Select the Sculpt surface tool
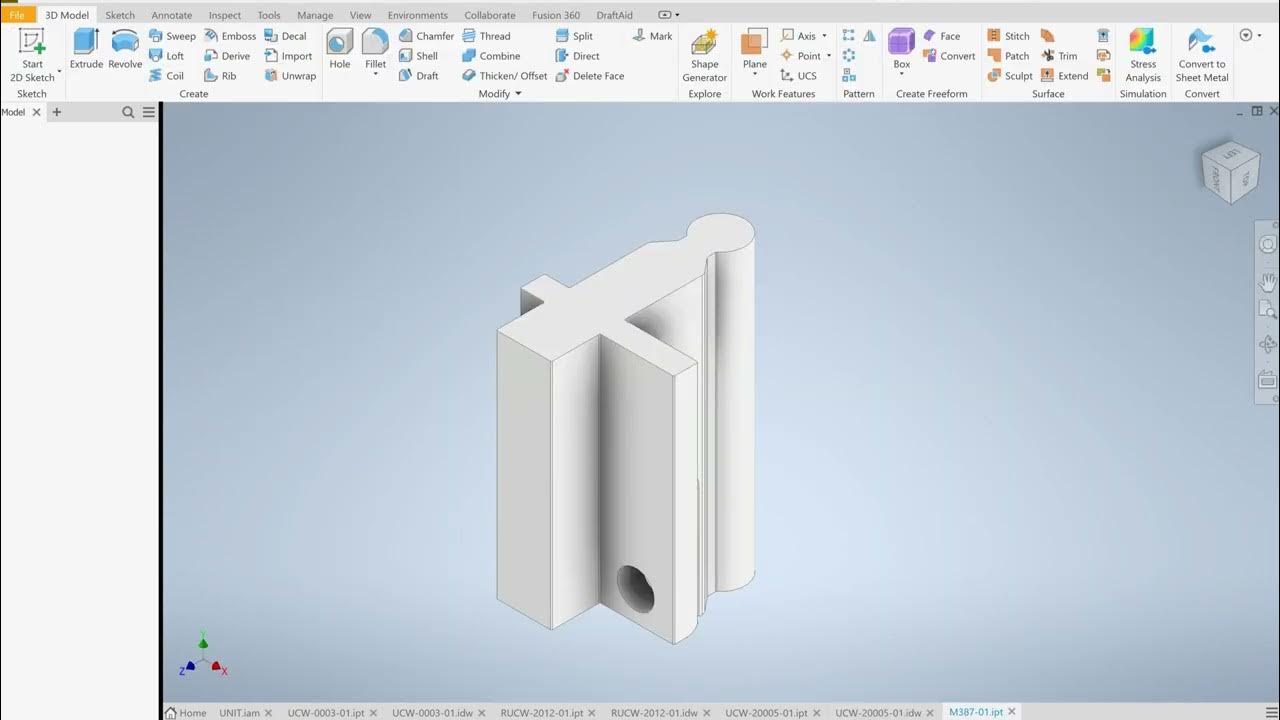Screen dimensions: 1280x720 tap(1010, 76)
